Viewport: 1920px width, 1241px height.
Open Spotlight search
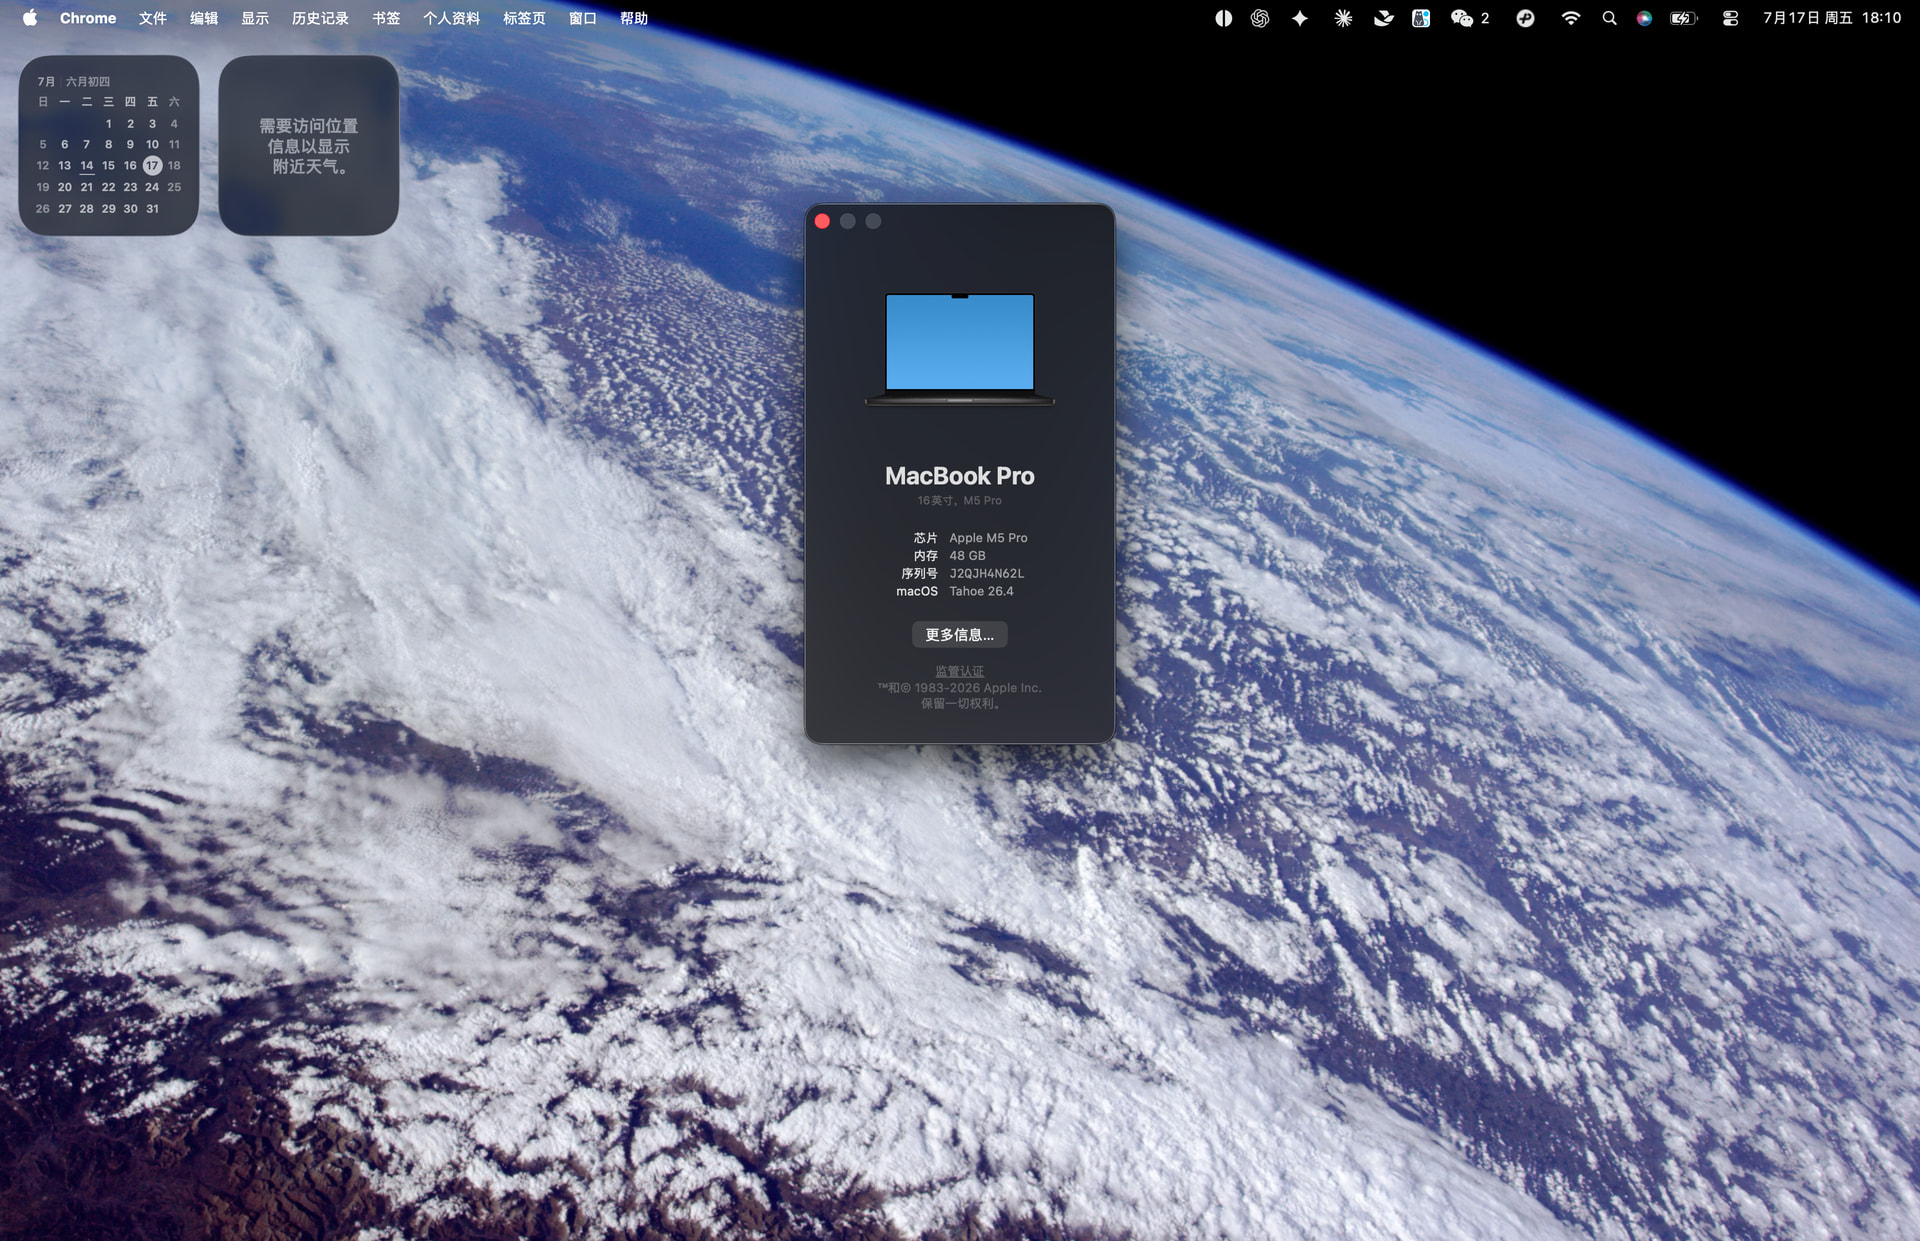coord(1609,18)
